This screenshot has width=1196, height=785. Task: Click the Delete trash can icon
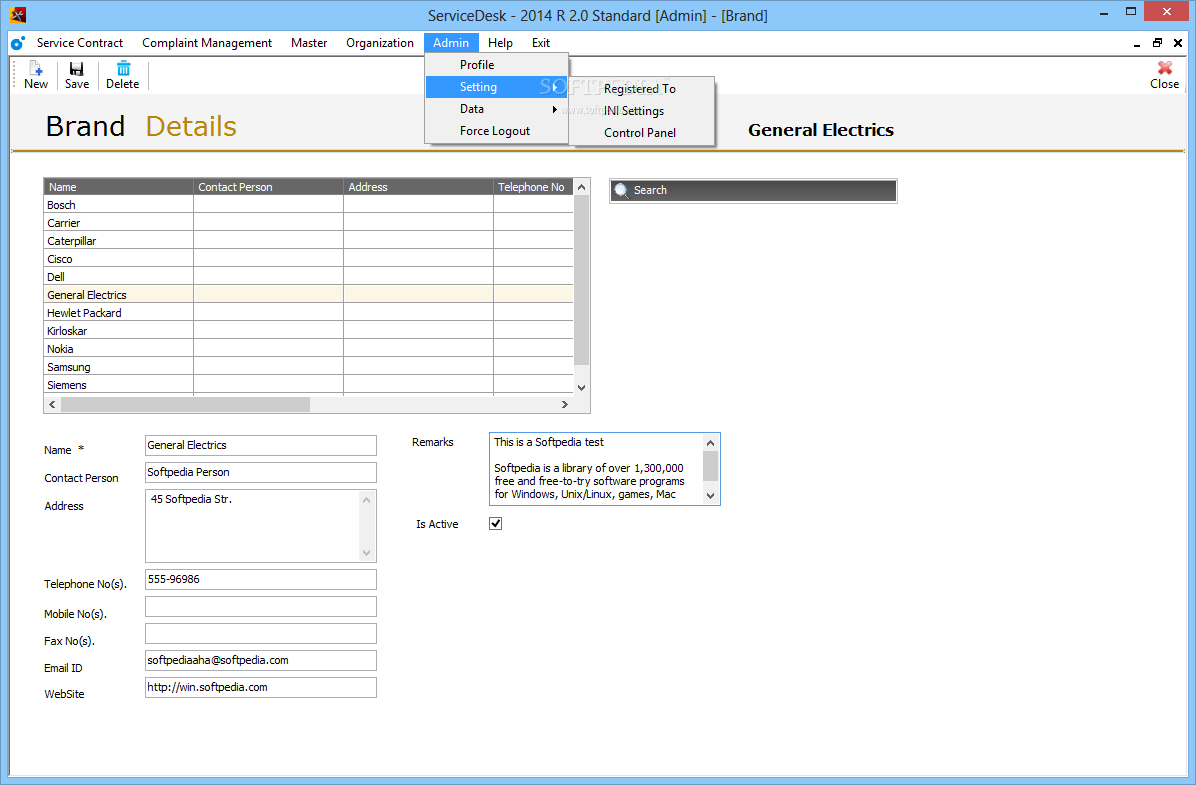[123, 69]
